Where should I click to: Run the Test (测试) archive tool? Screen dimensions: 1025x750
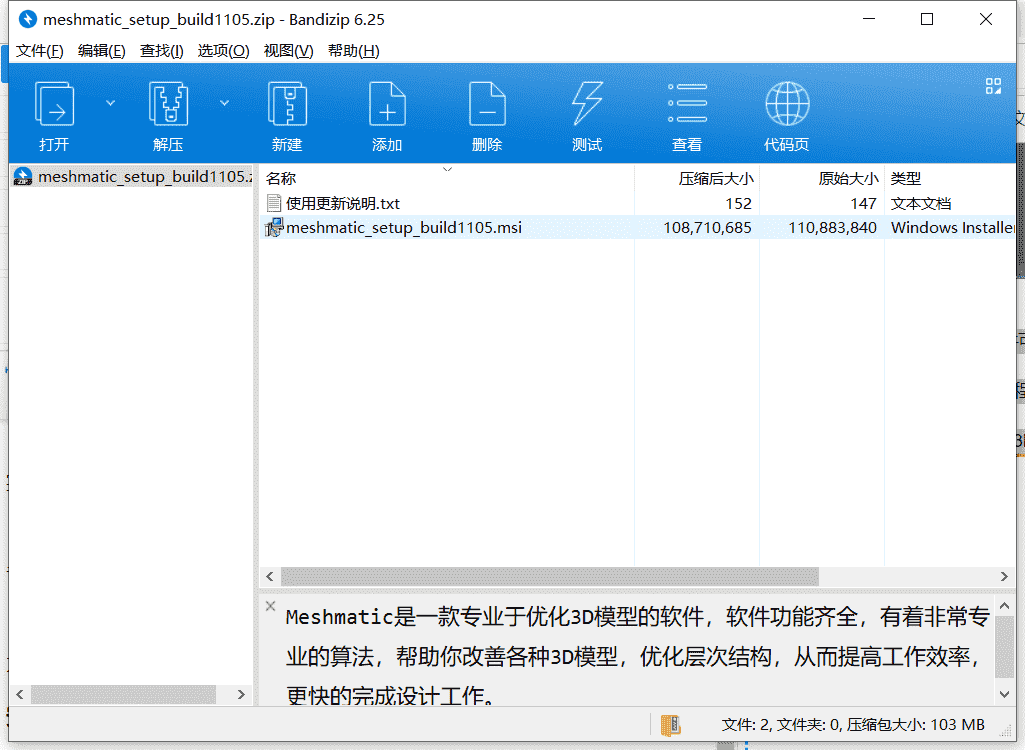[587, 103]
